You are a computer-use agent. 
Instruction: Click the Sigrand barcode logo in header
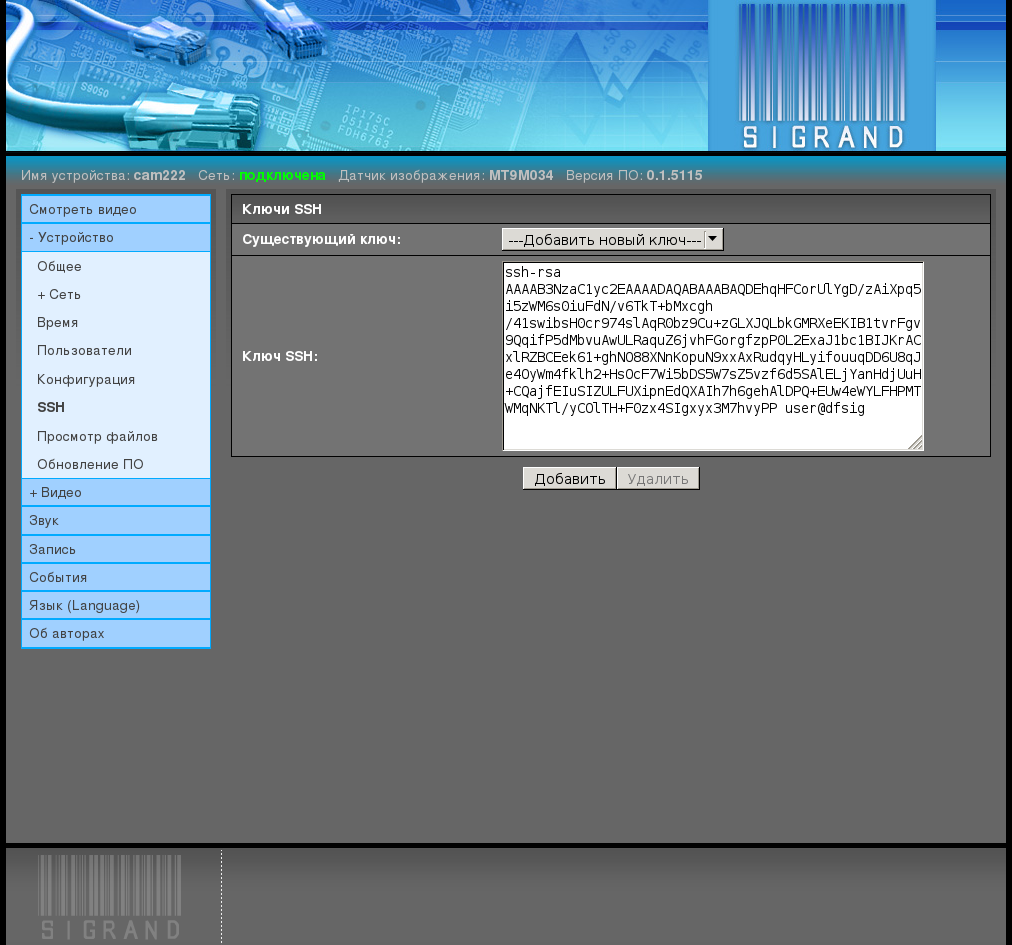822,76
